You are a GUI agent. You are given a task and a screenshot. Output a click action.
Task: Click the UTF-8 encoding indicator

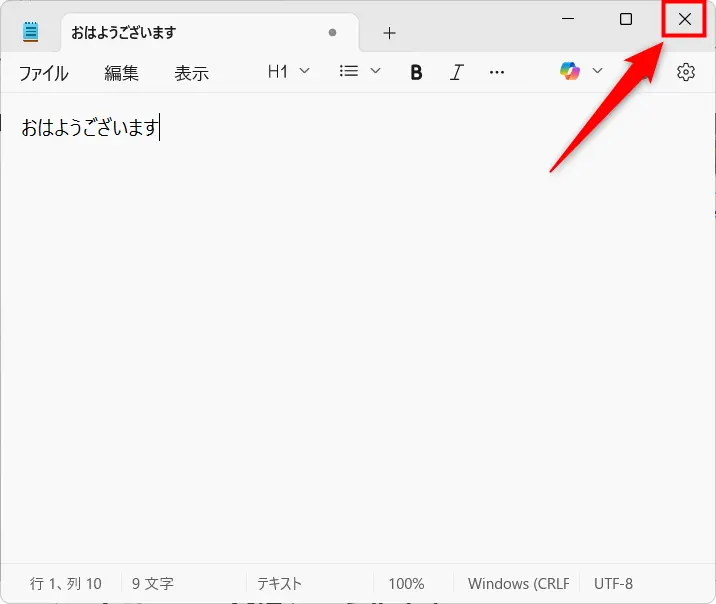point(613,584)
